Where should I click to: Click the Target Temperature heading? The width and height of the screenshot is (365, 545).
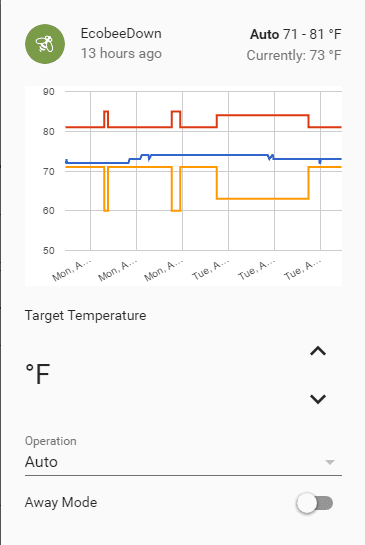86,316
